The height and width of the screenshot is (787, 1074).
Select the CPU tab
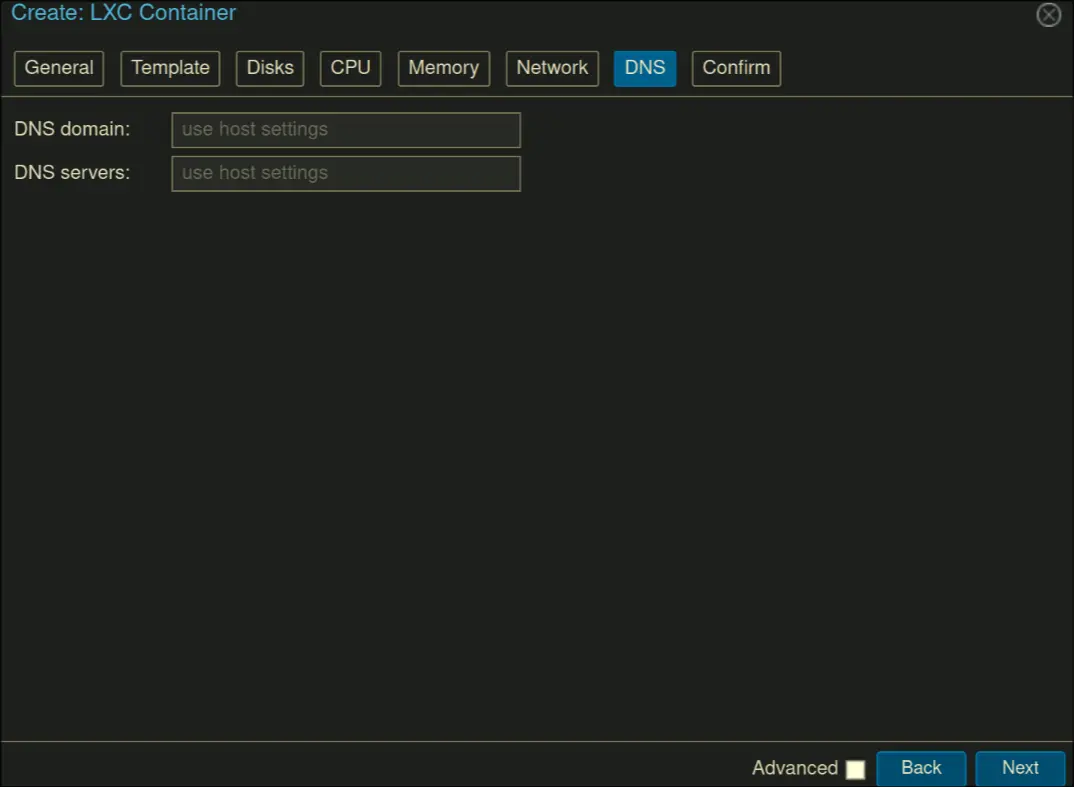[x=350, y=68]
